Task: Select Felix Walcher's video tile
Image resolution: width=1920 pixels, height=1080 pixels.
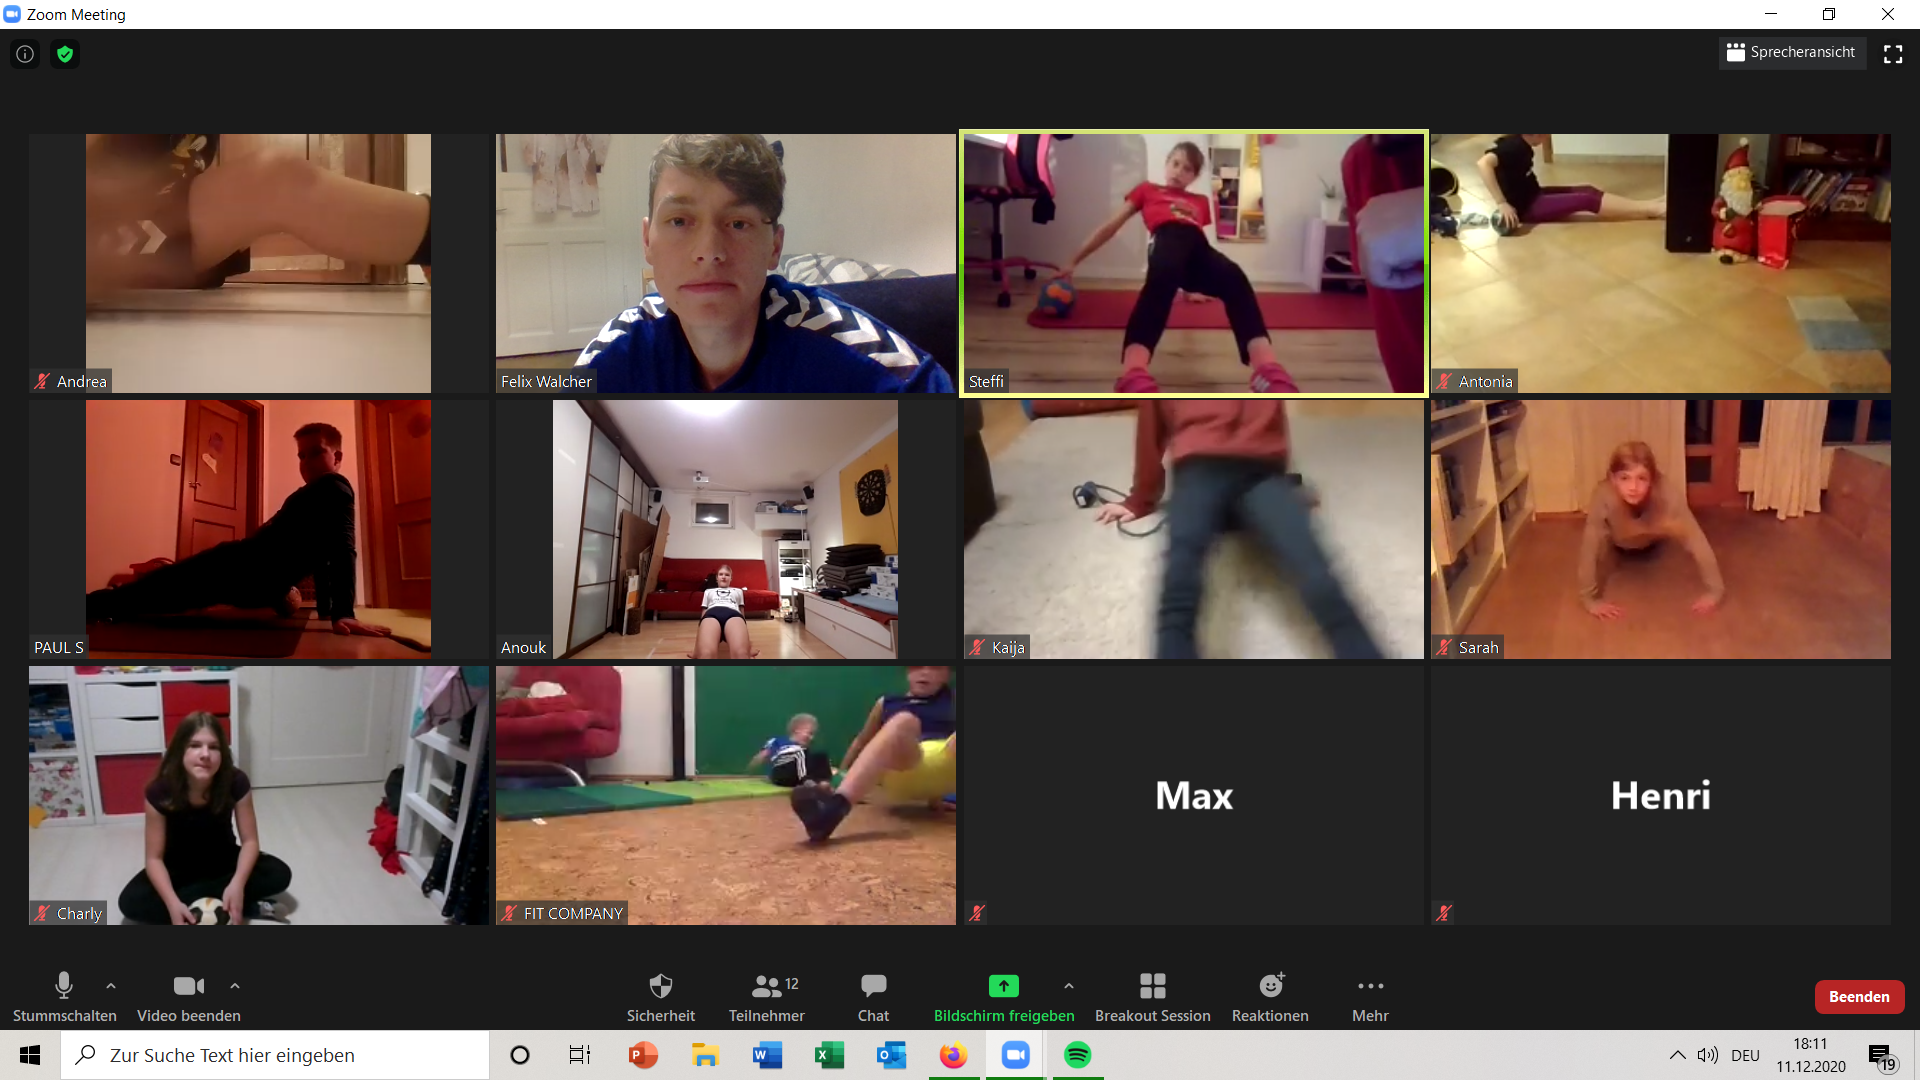Action: [x=726, y=263]
